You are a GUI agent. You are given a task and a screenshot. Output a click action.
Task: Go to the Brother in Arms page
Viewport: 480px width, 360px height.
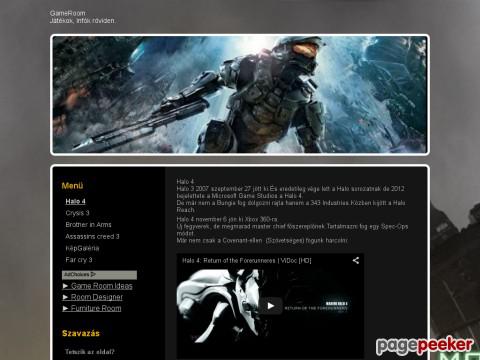pyautogui.click(x=88, y=225)
